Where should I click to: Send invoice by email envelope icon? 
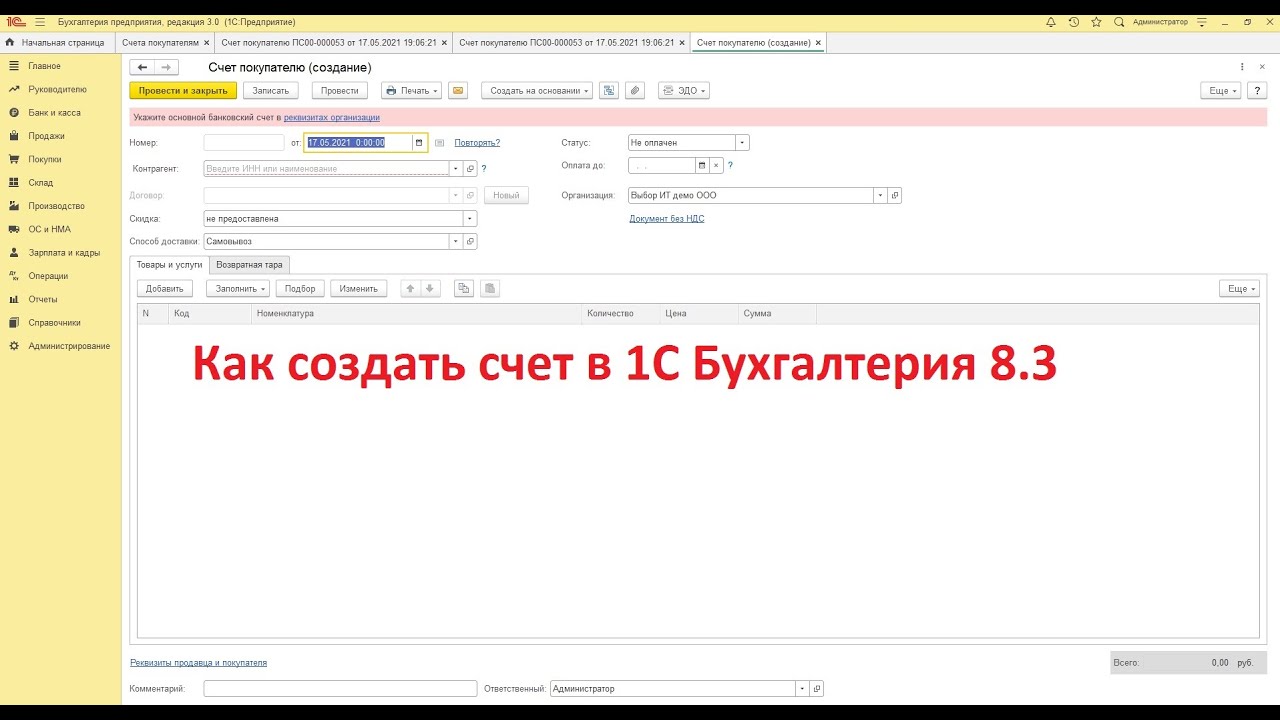tap(458, 90)
